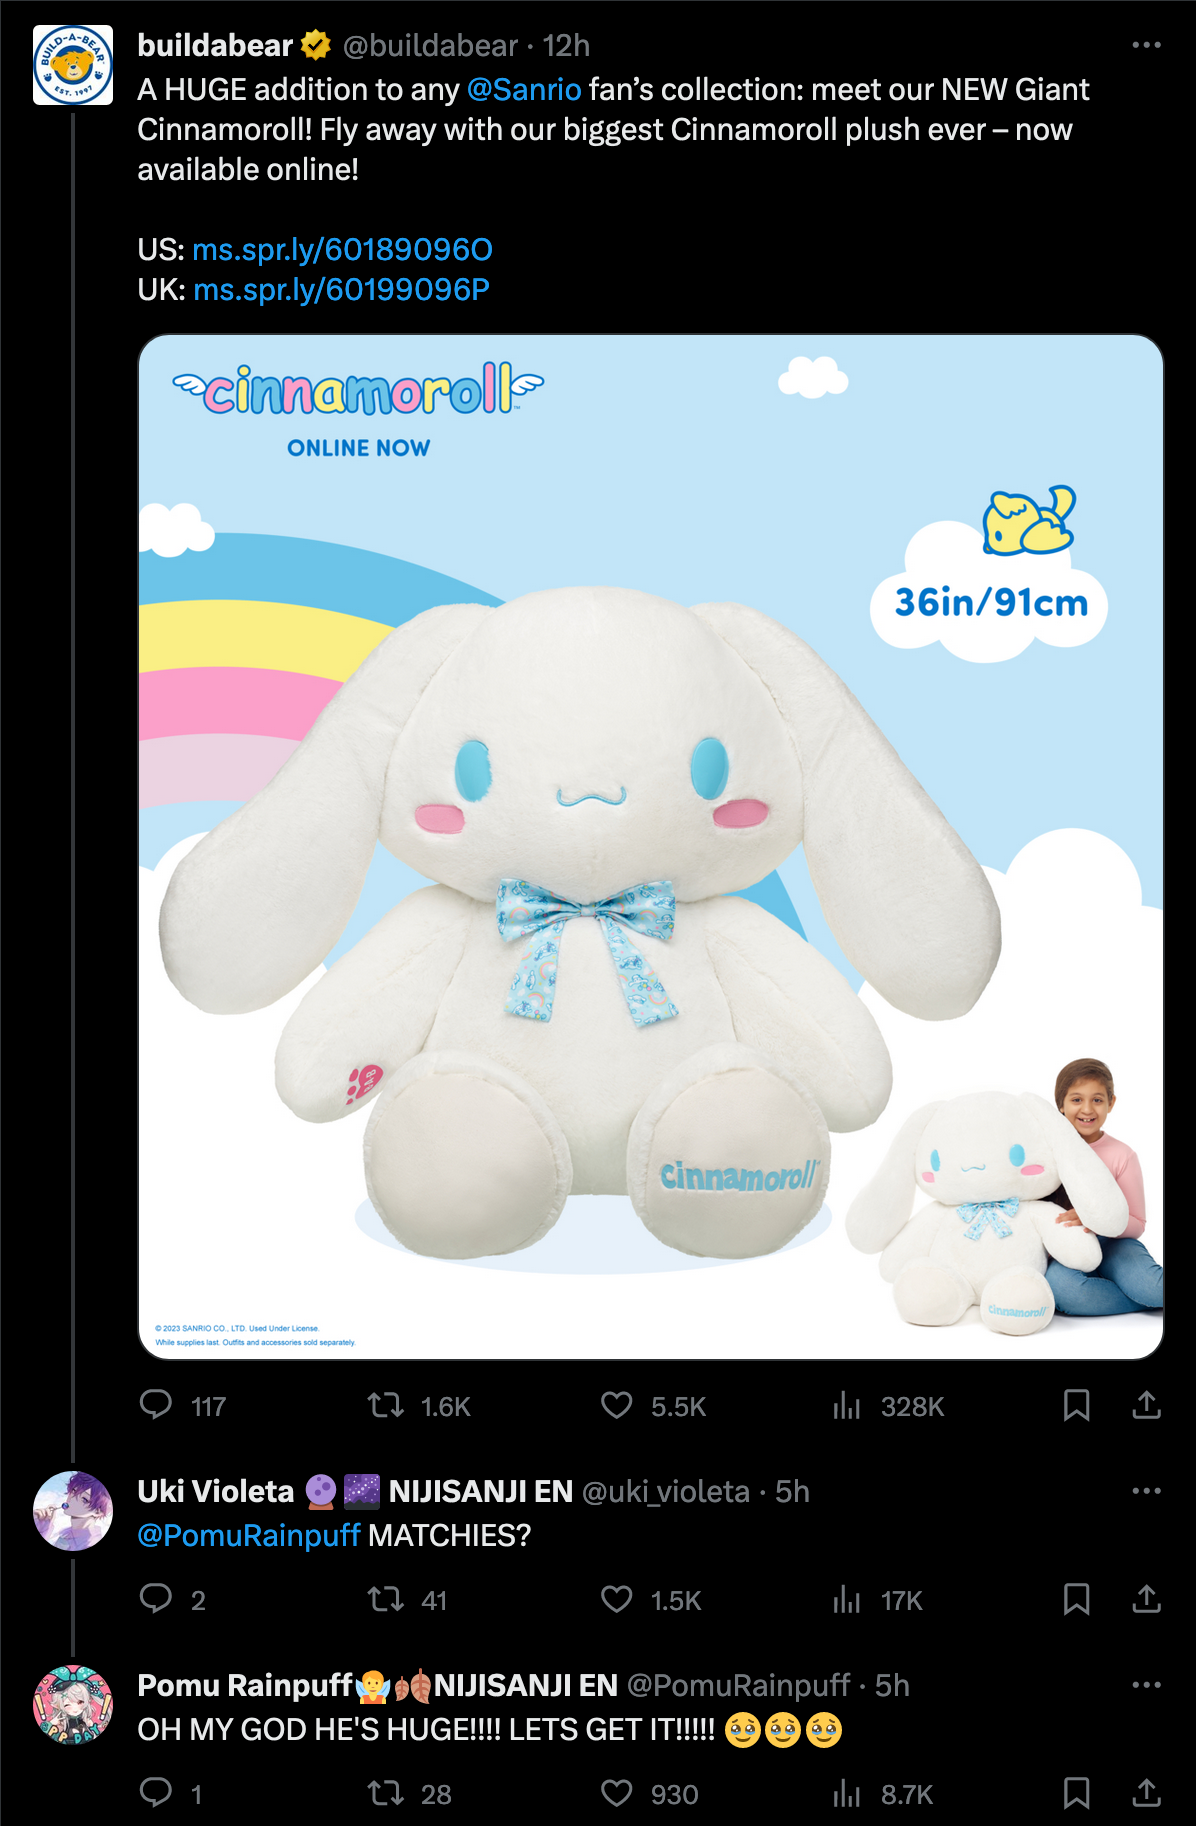1196x1826 pixels.
Task: Open more menu on Pomu Rainpuff's reply
Action: pyautogui.click(x=1146, y=1685)
